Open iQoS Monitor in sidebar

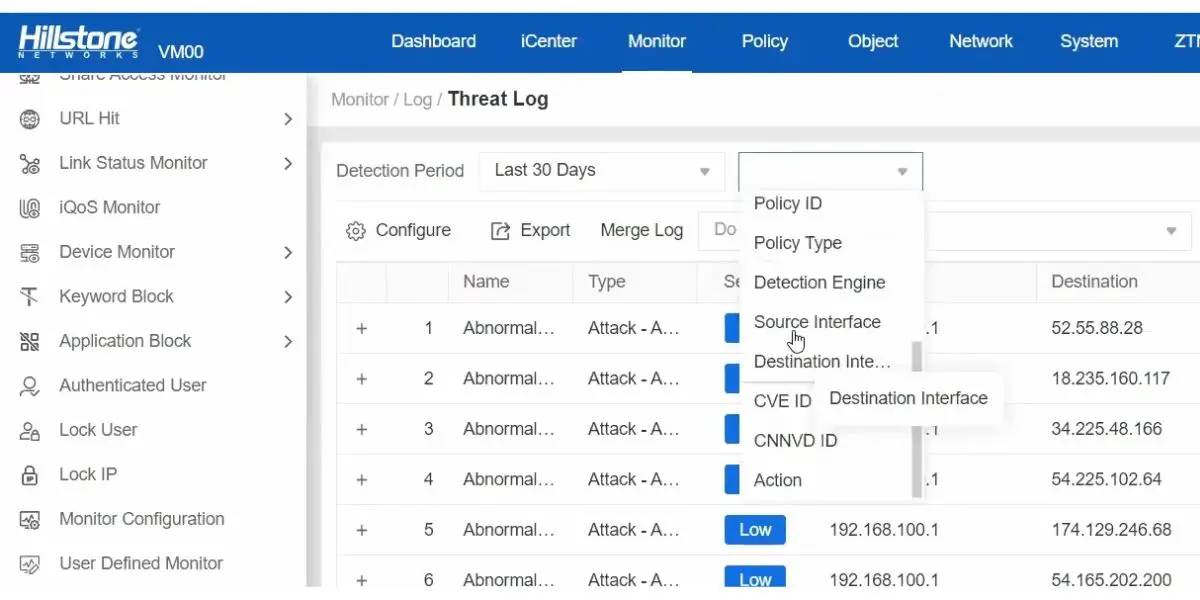pyautogui.click(x=110, y=208)
